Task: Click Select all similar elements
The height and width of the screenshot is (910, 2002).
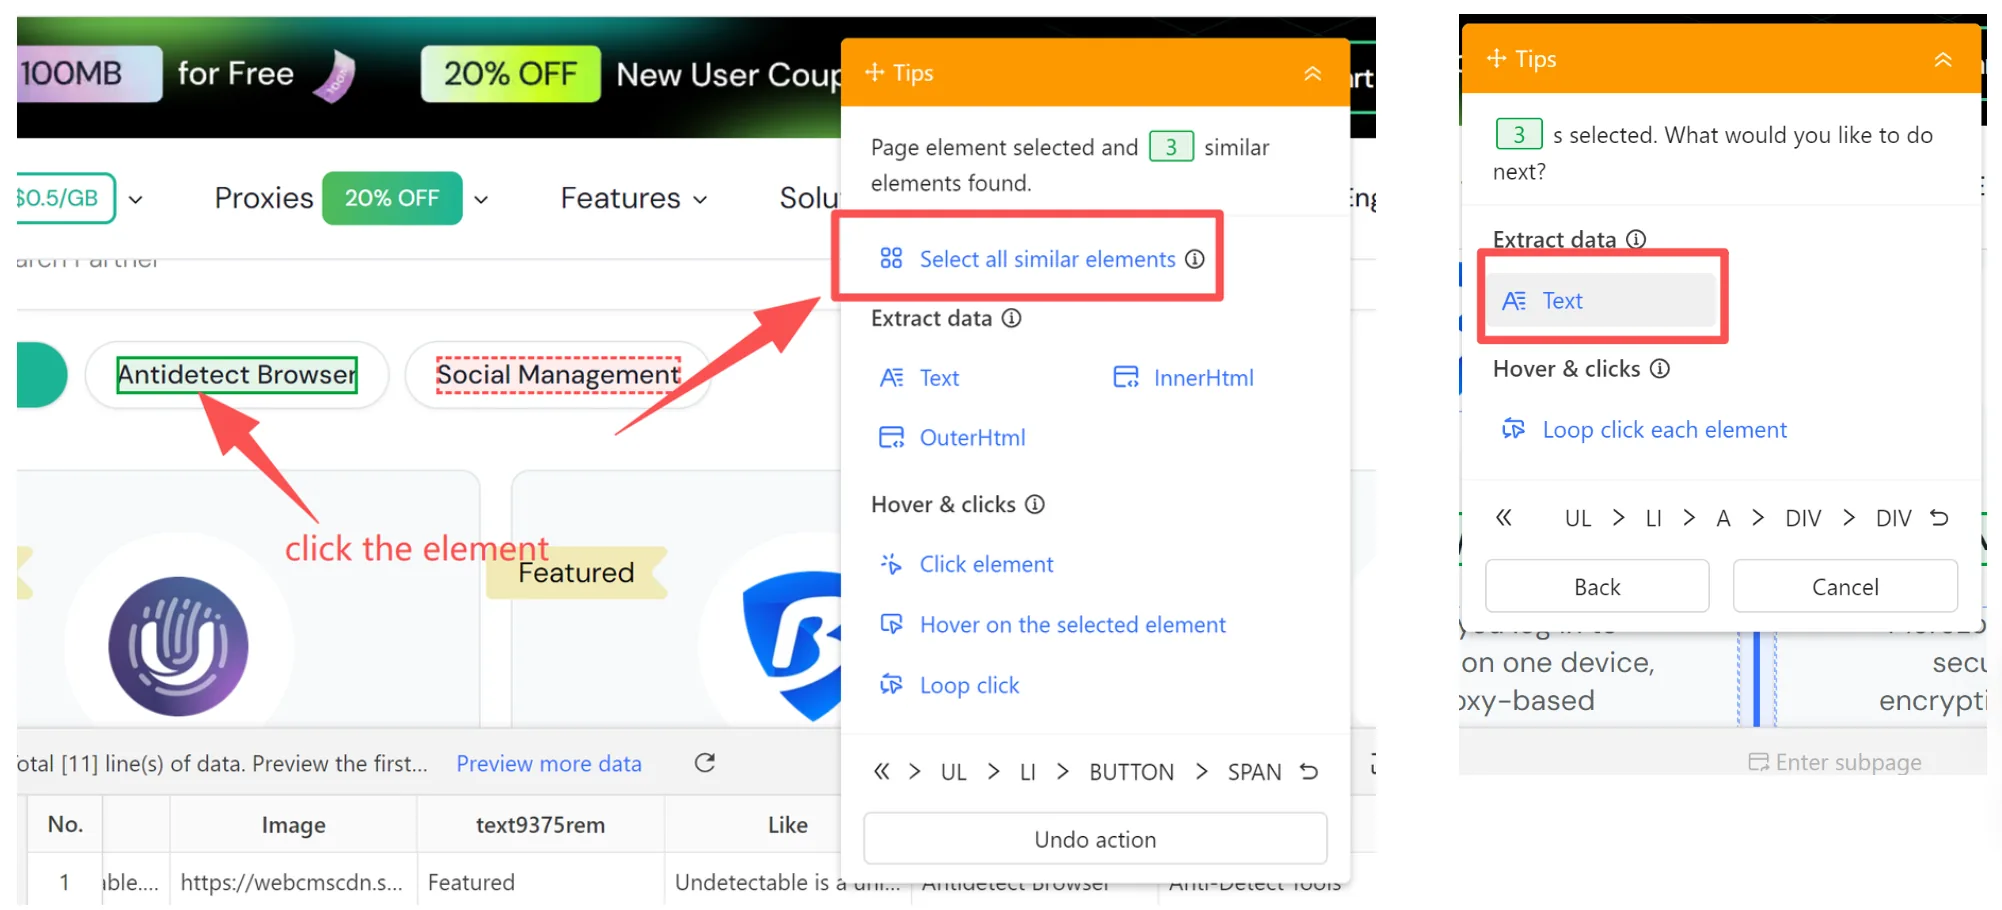Action: click(1046, 259)
